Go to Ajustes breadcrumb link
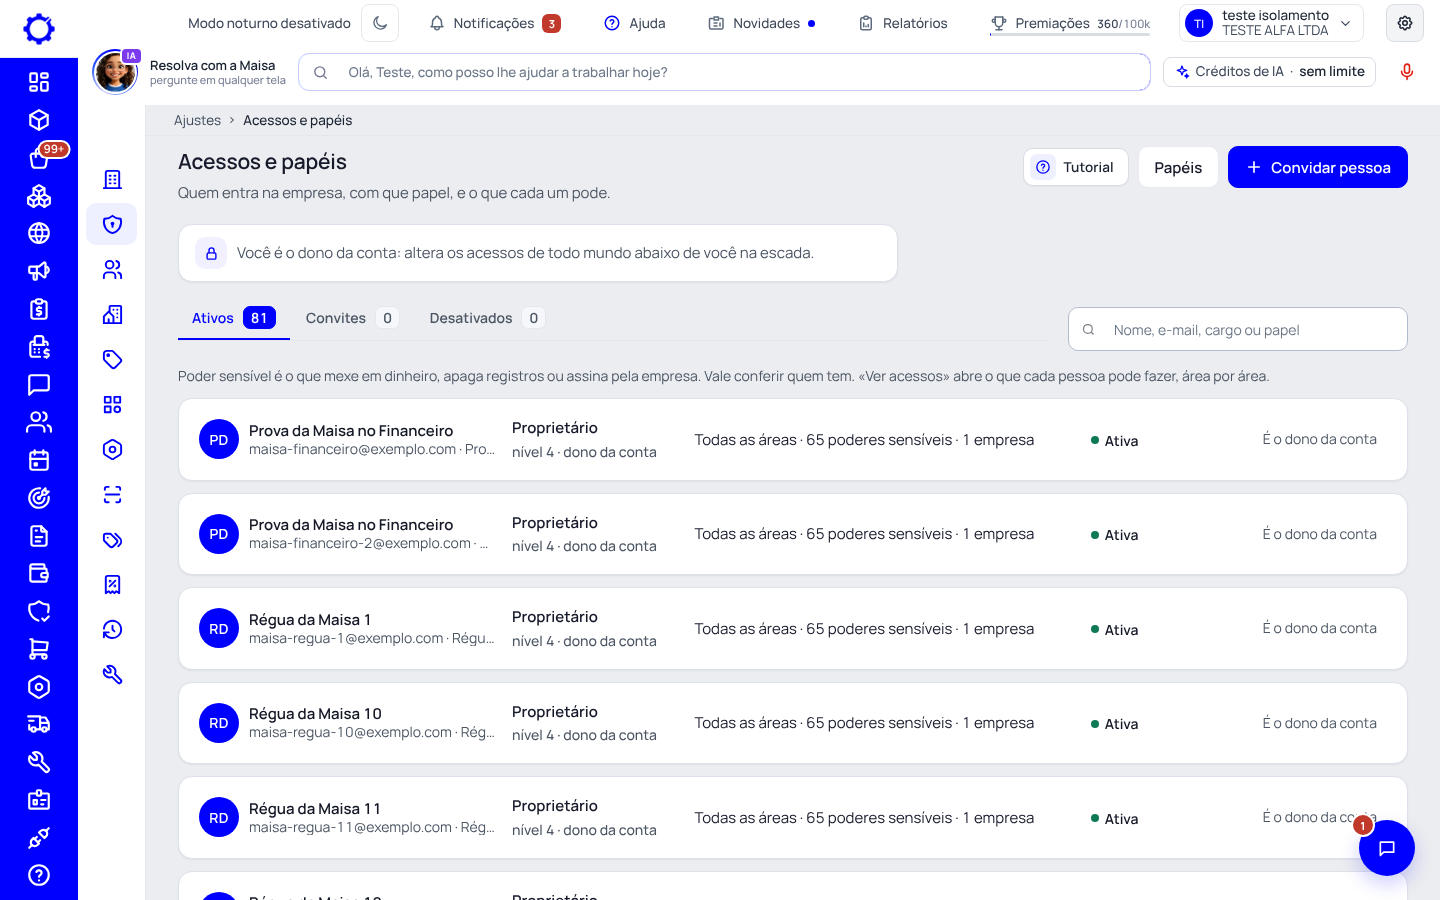Image resolution: width=1440 pixels, height=900 pixels. (x=197, y=120)
